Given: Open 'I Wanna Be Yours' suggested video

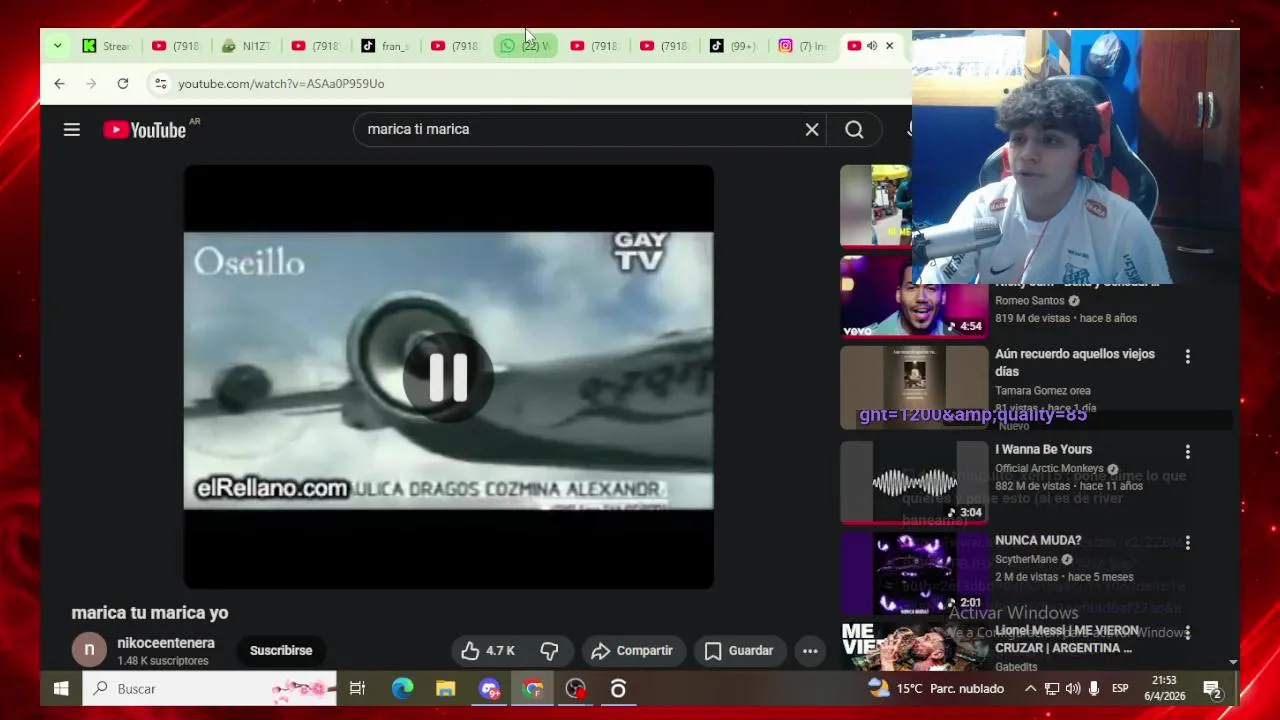Looking at the screenshot, I should (1043, 450).
